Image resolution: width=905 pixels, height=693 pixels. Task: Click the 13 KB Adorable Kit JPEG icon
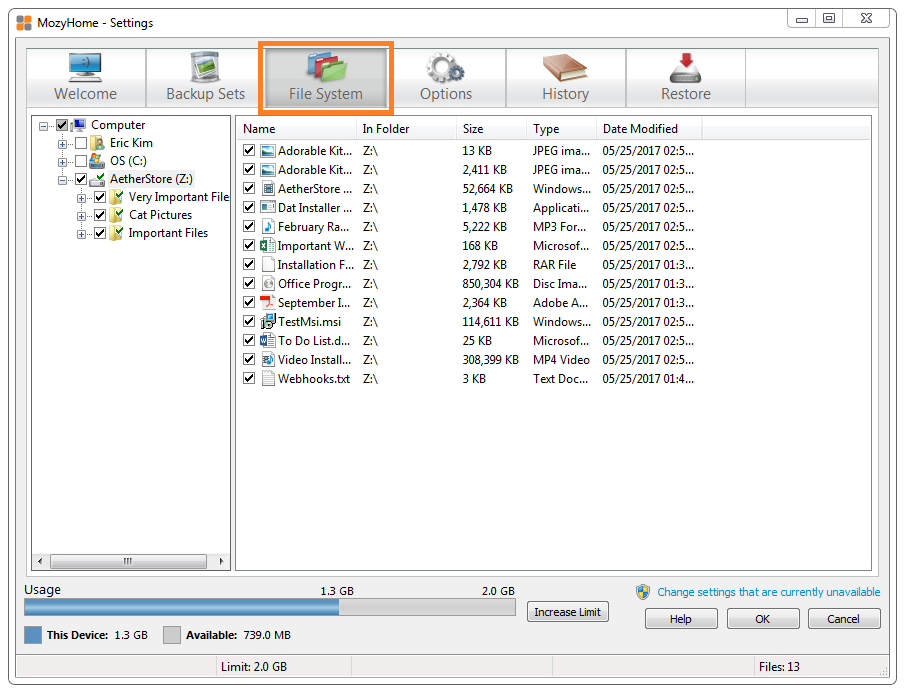tap(268, 151)
